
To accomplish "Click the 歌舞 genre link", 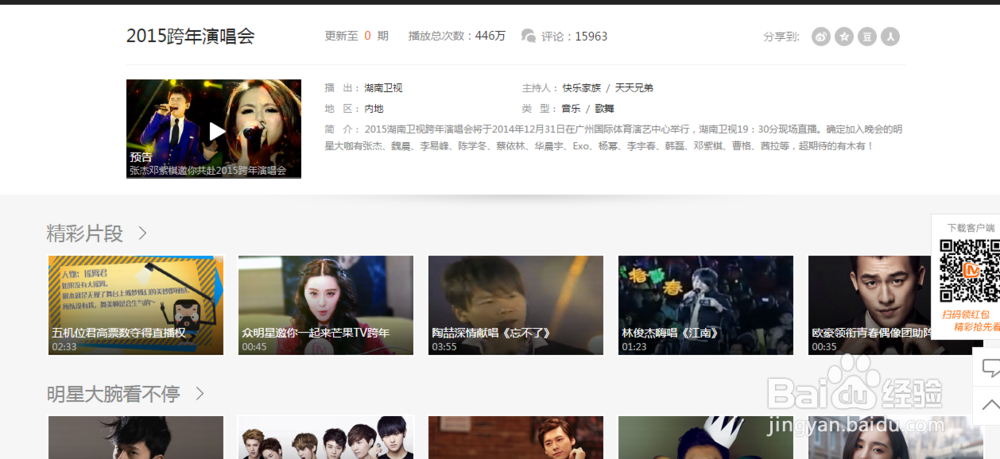I will click(605, 109).
